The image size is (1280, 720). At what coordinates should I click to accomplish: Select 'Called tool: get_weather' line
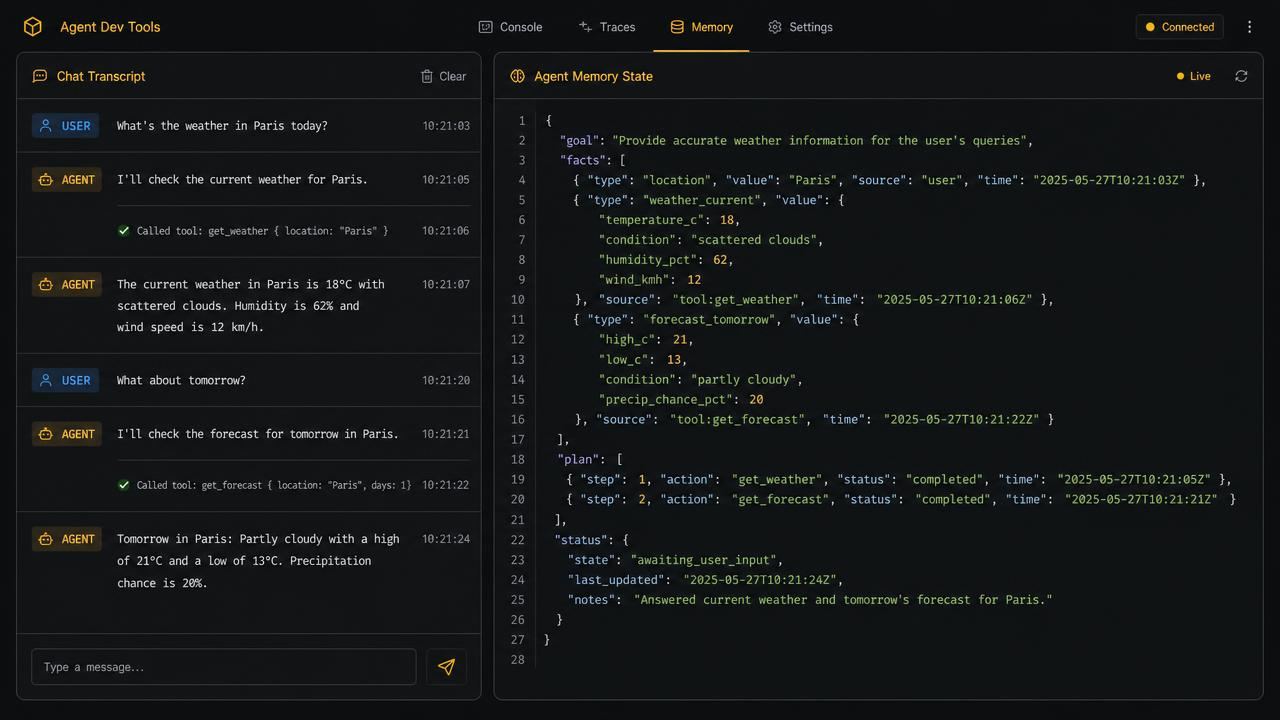pyautogui.click(x=262, y=231)
